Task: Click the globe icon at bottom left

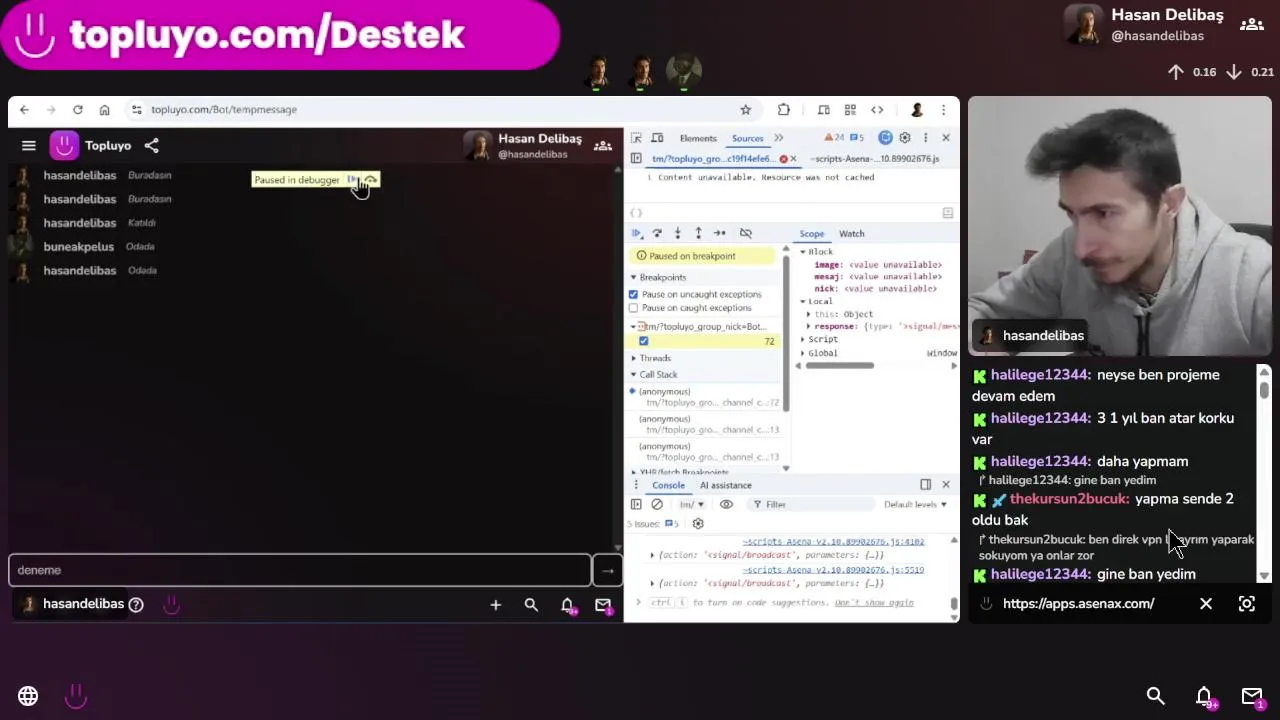Action: click(28, 696)
